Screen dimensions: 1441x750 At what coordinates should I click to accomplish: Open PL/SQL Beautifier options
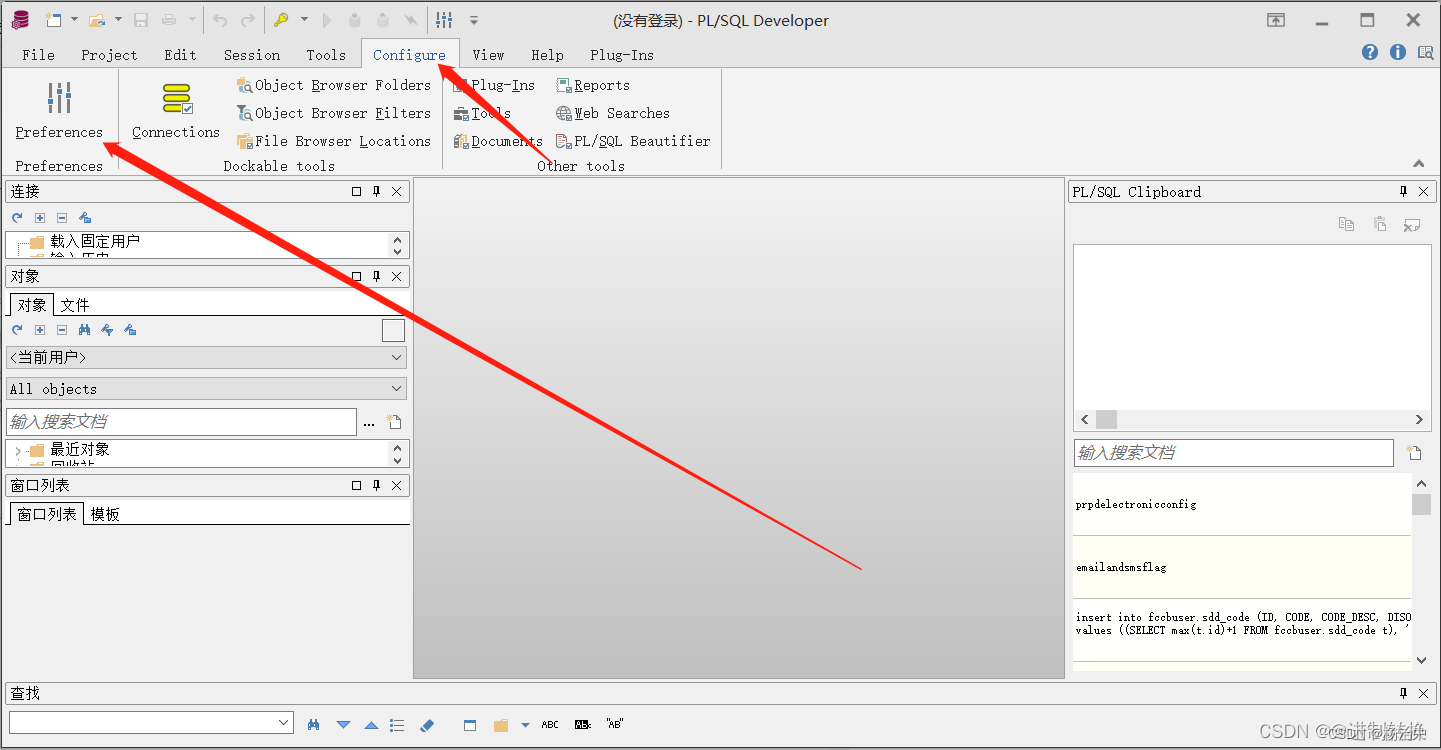[x=633, y=141]
